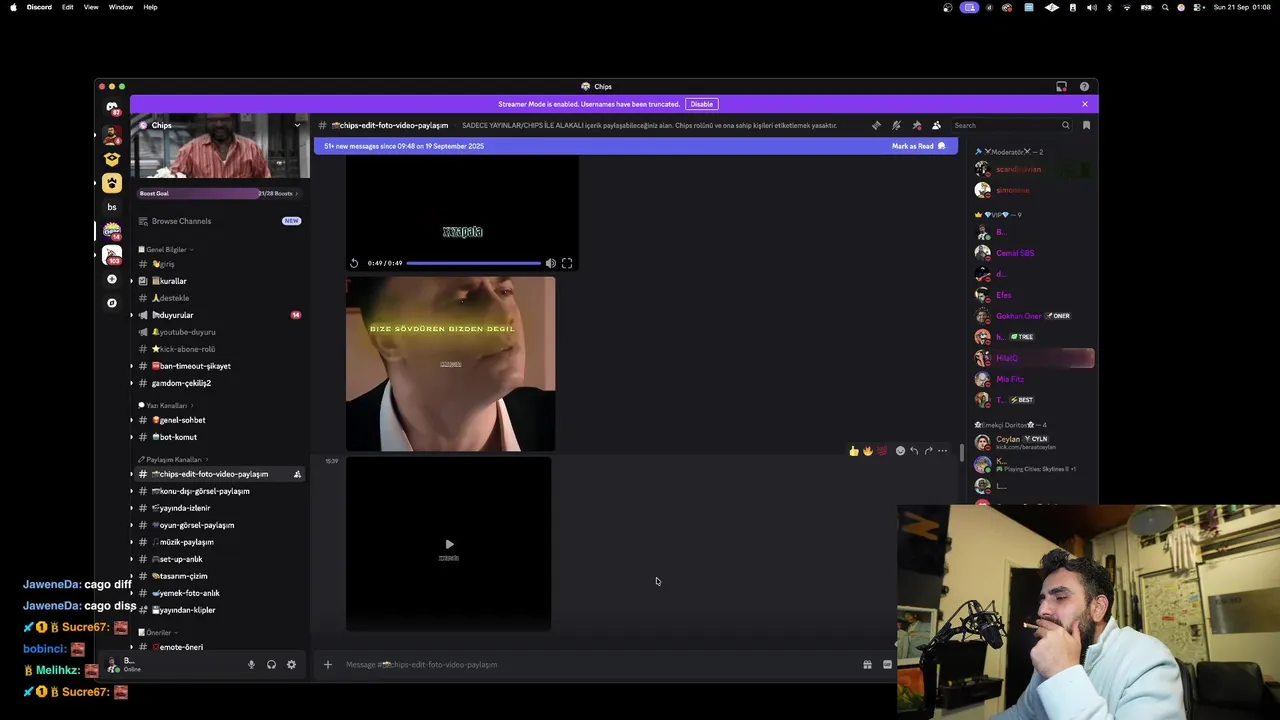Open More options for the message

pos(942,451)
